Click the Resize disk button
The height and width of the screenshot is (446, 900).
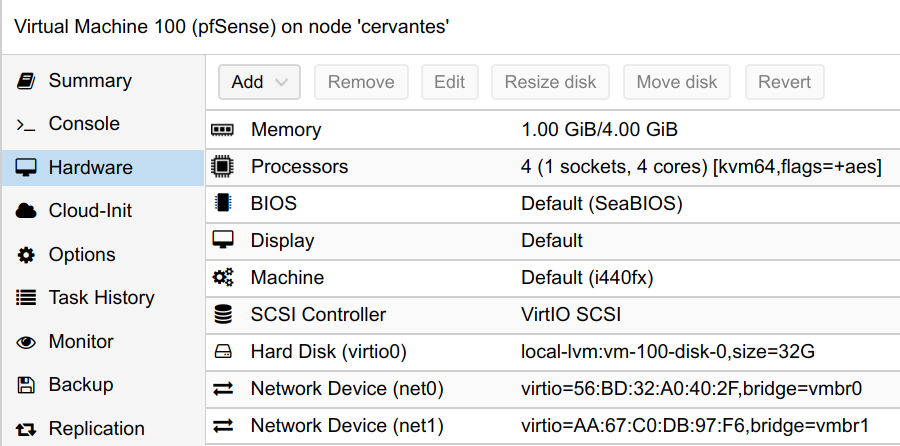pyautogui.click(x=550, y=82)
